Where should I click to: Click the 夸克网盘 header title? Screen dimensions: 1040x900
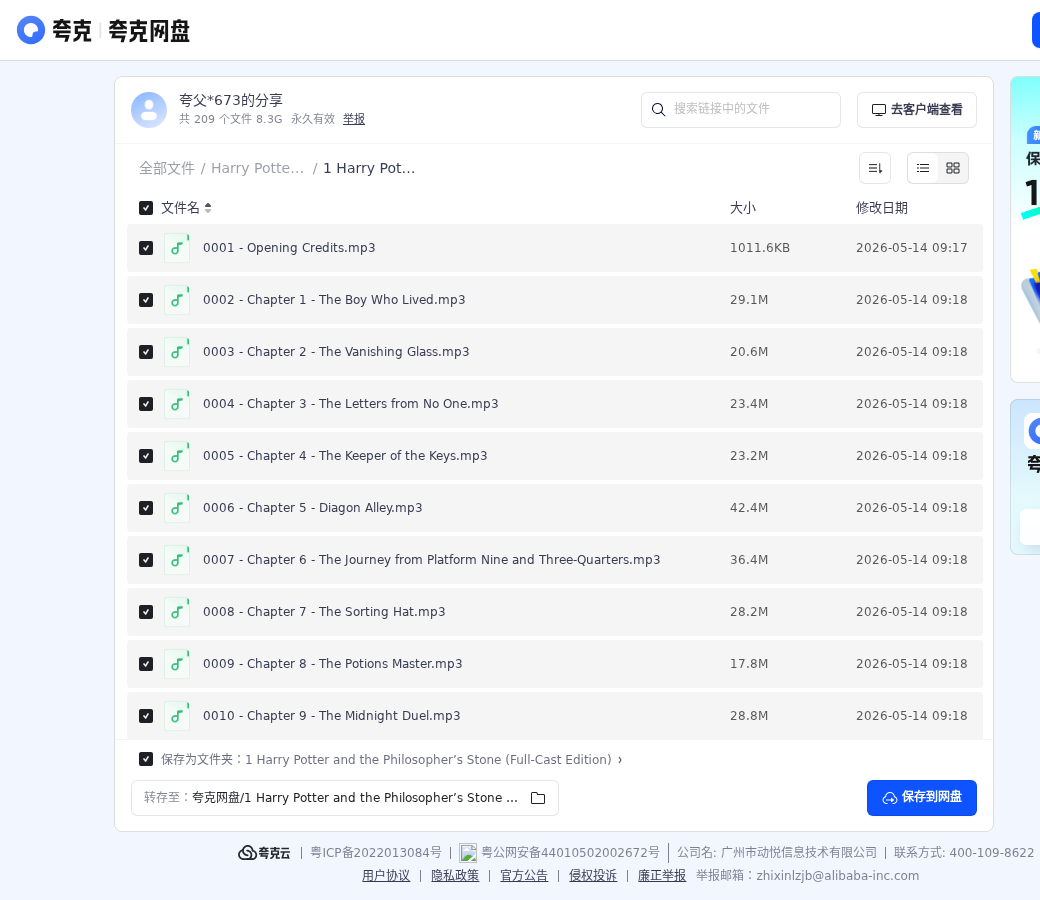pyautogui.click(x=149, y=31)
